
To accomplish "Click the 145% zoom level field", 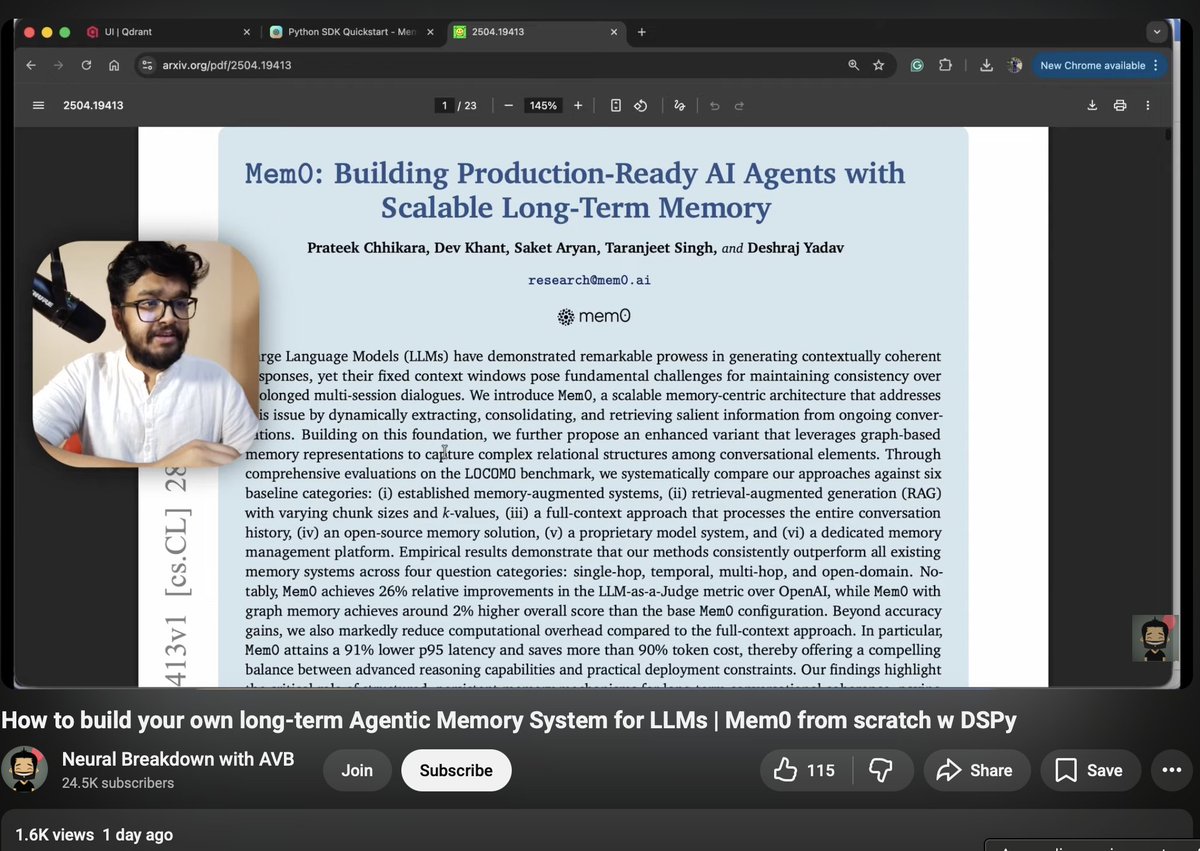I will [543, 105].
